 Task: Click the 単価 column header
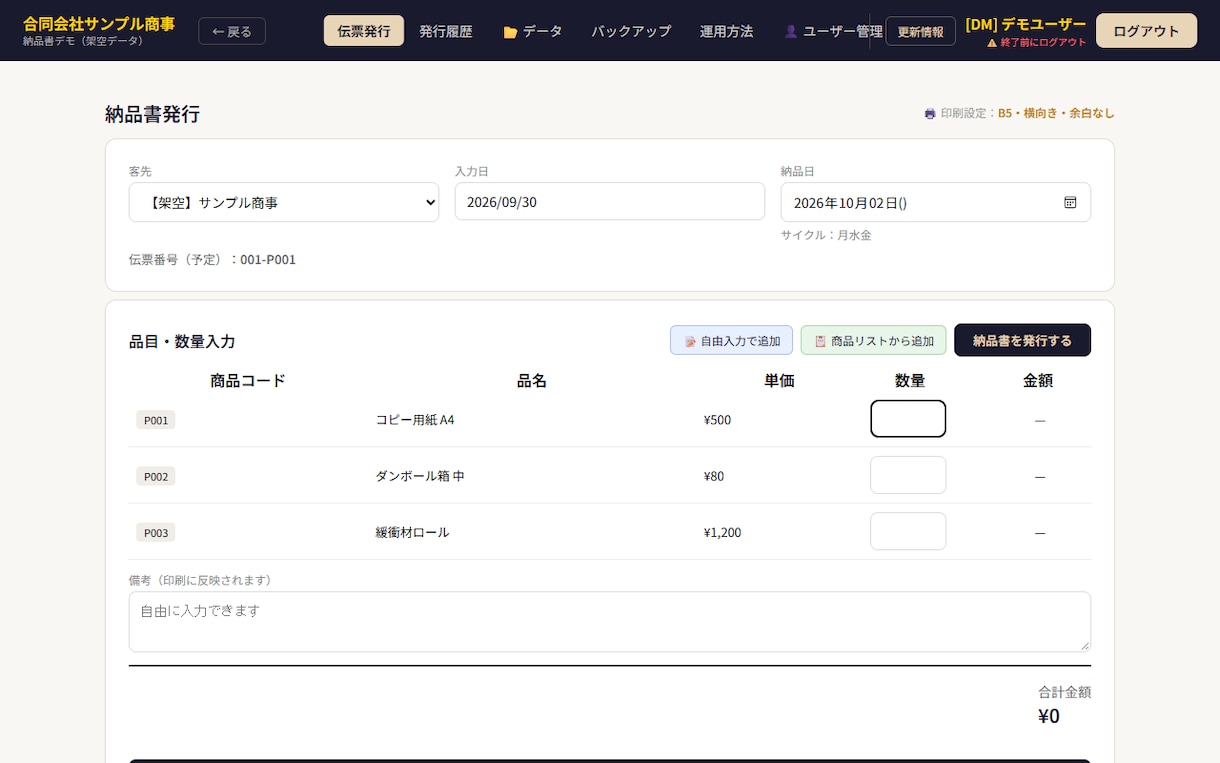tap(780, 380)
